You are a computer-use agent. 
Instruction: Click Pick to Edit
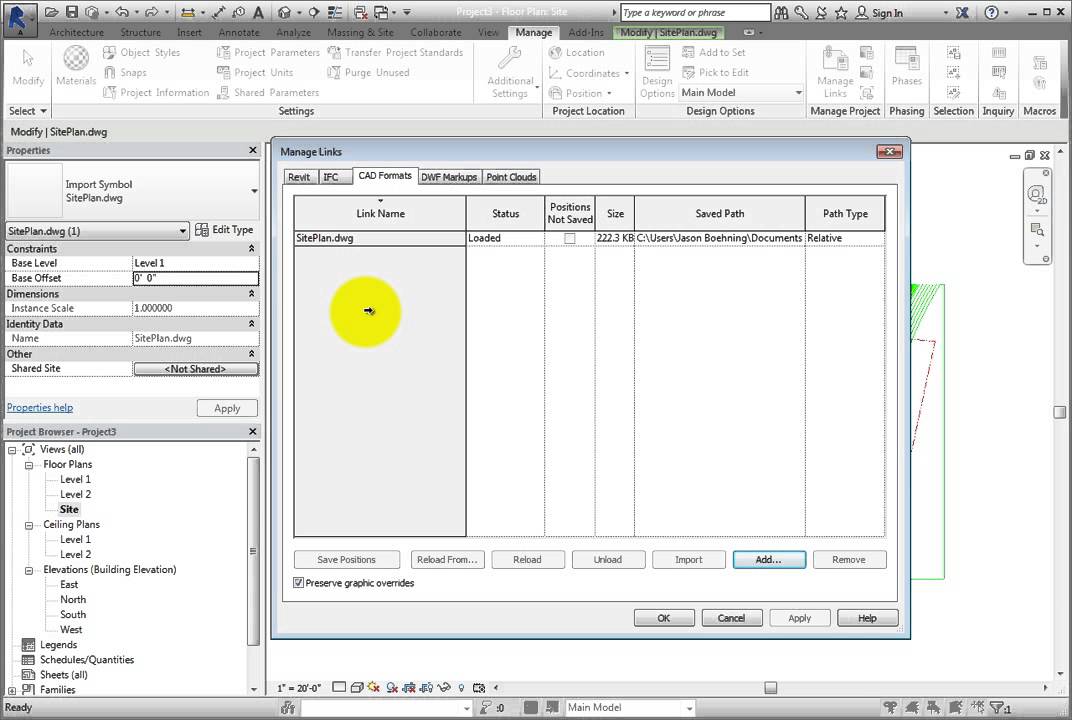715,72
